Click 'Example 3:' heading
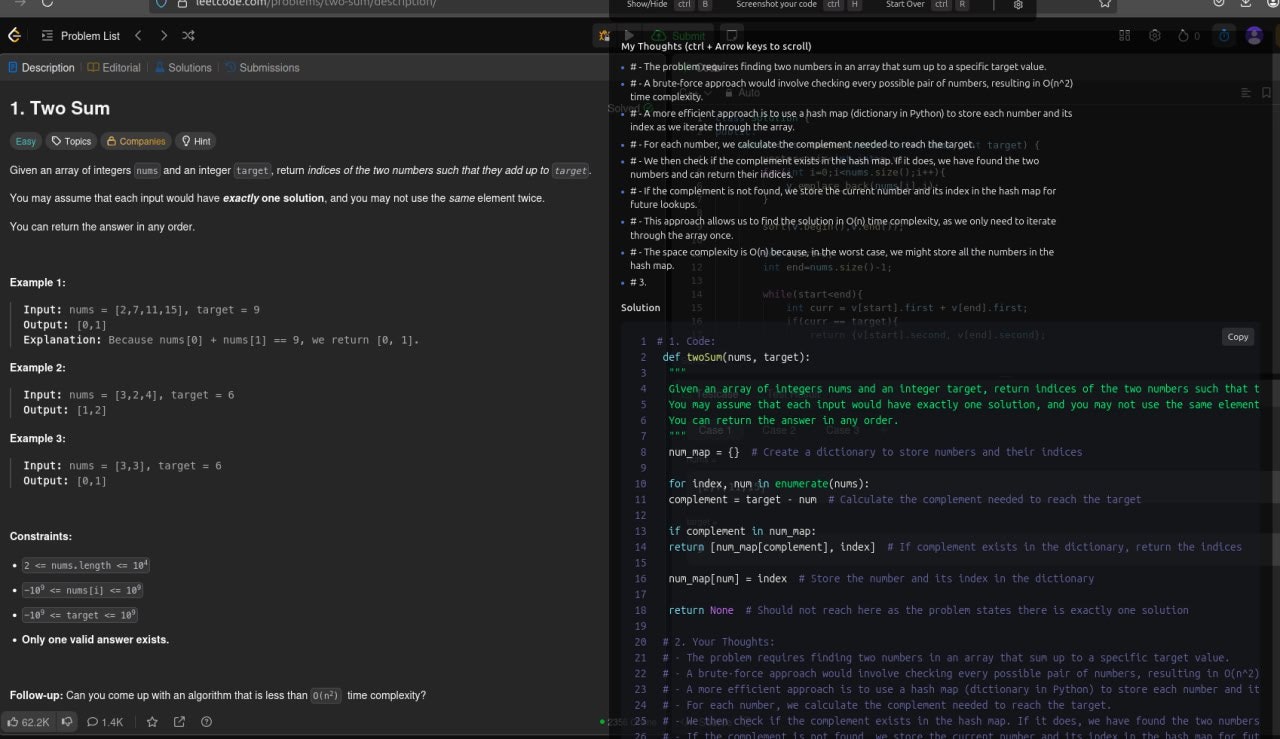Screen dimensions: 1280x739 (38, 439)
